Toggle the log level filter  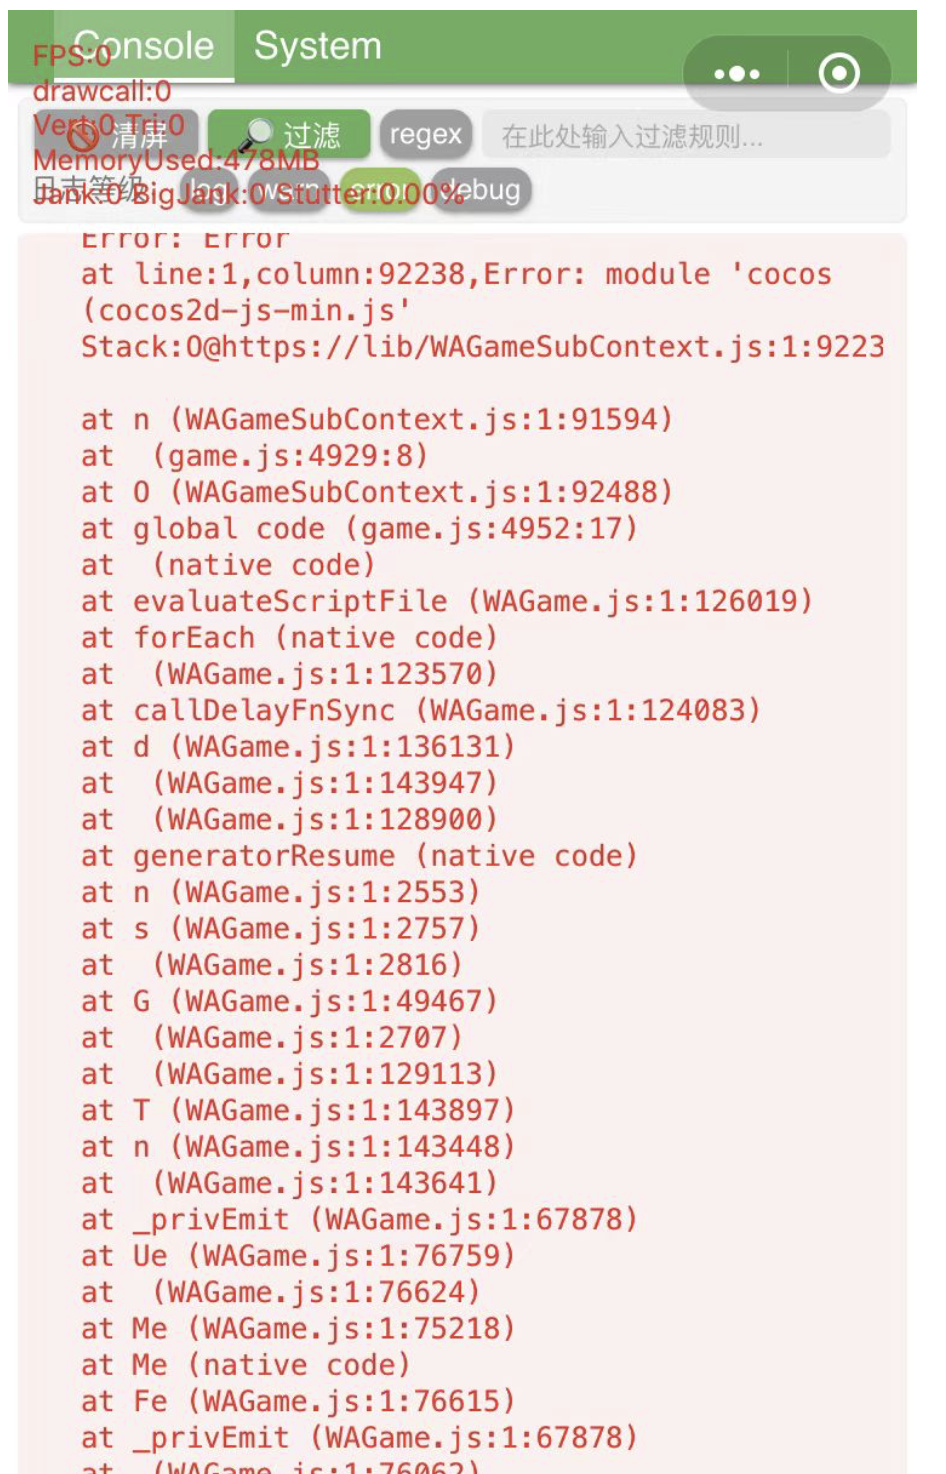coord(207,190)
